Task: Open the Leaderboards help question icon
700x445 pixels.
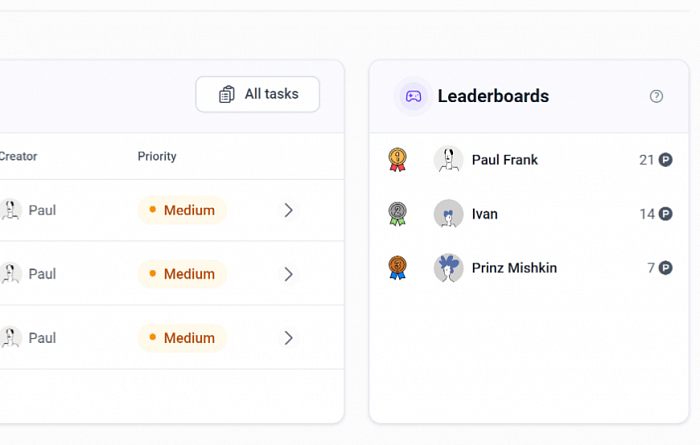Action: click(656, 96)
